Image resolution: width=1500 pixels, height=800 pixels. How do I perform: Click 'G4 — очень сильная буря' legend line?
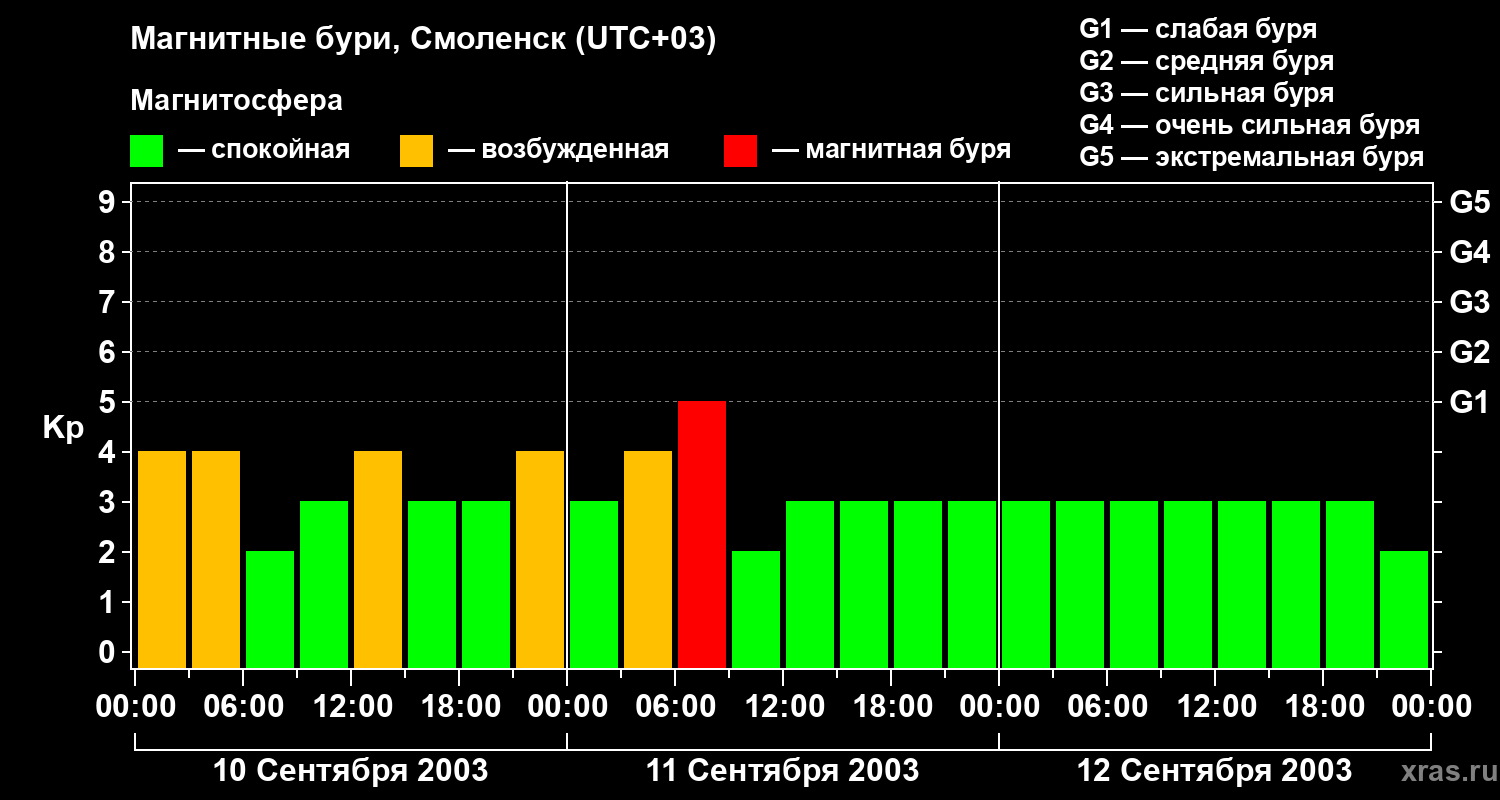(1249, 125)
